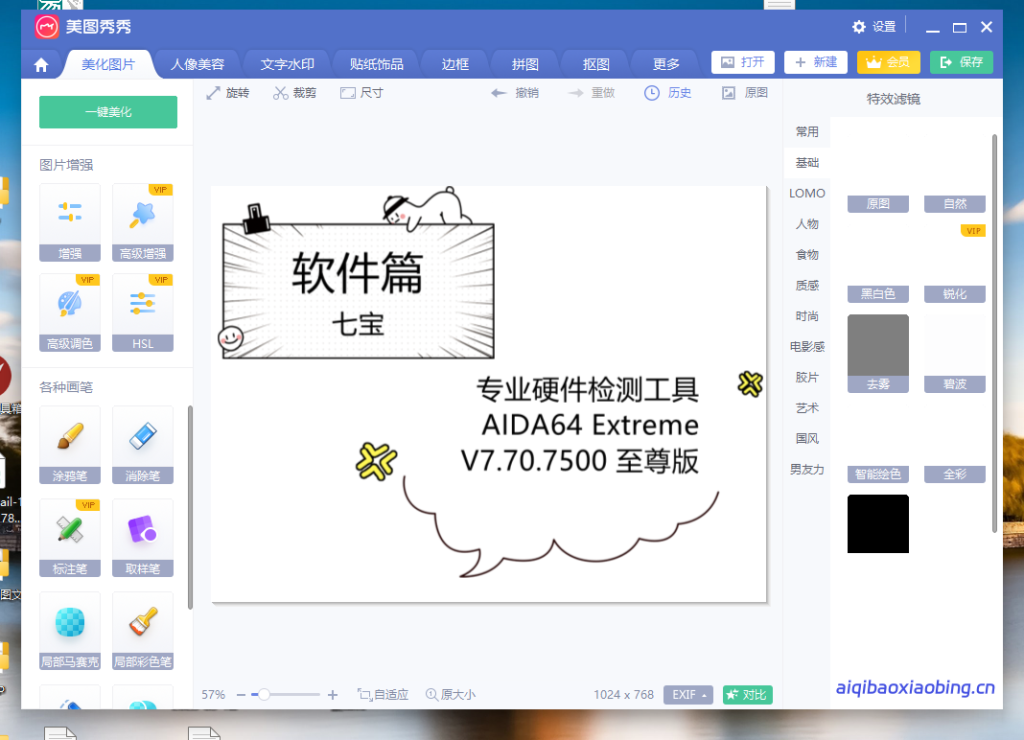This screenshot has width=1024, height=740.
Task: Select the 标注笔 annotation pen
Action: point(70,538)
